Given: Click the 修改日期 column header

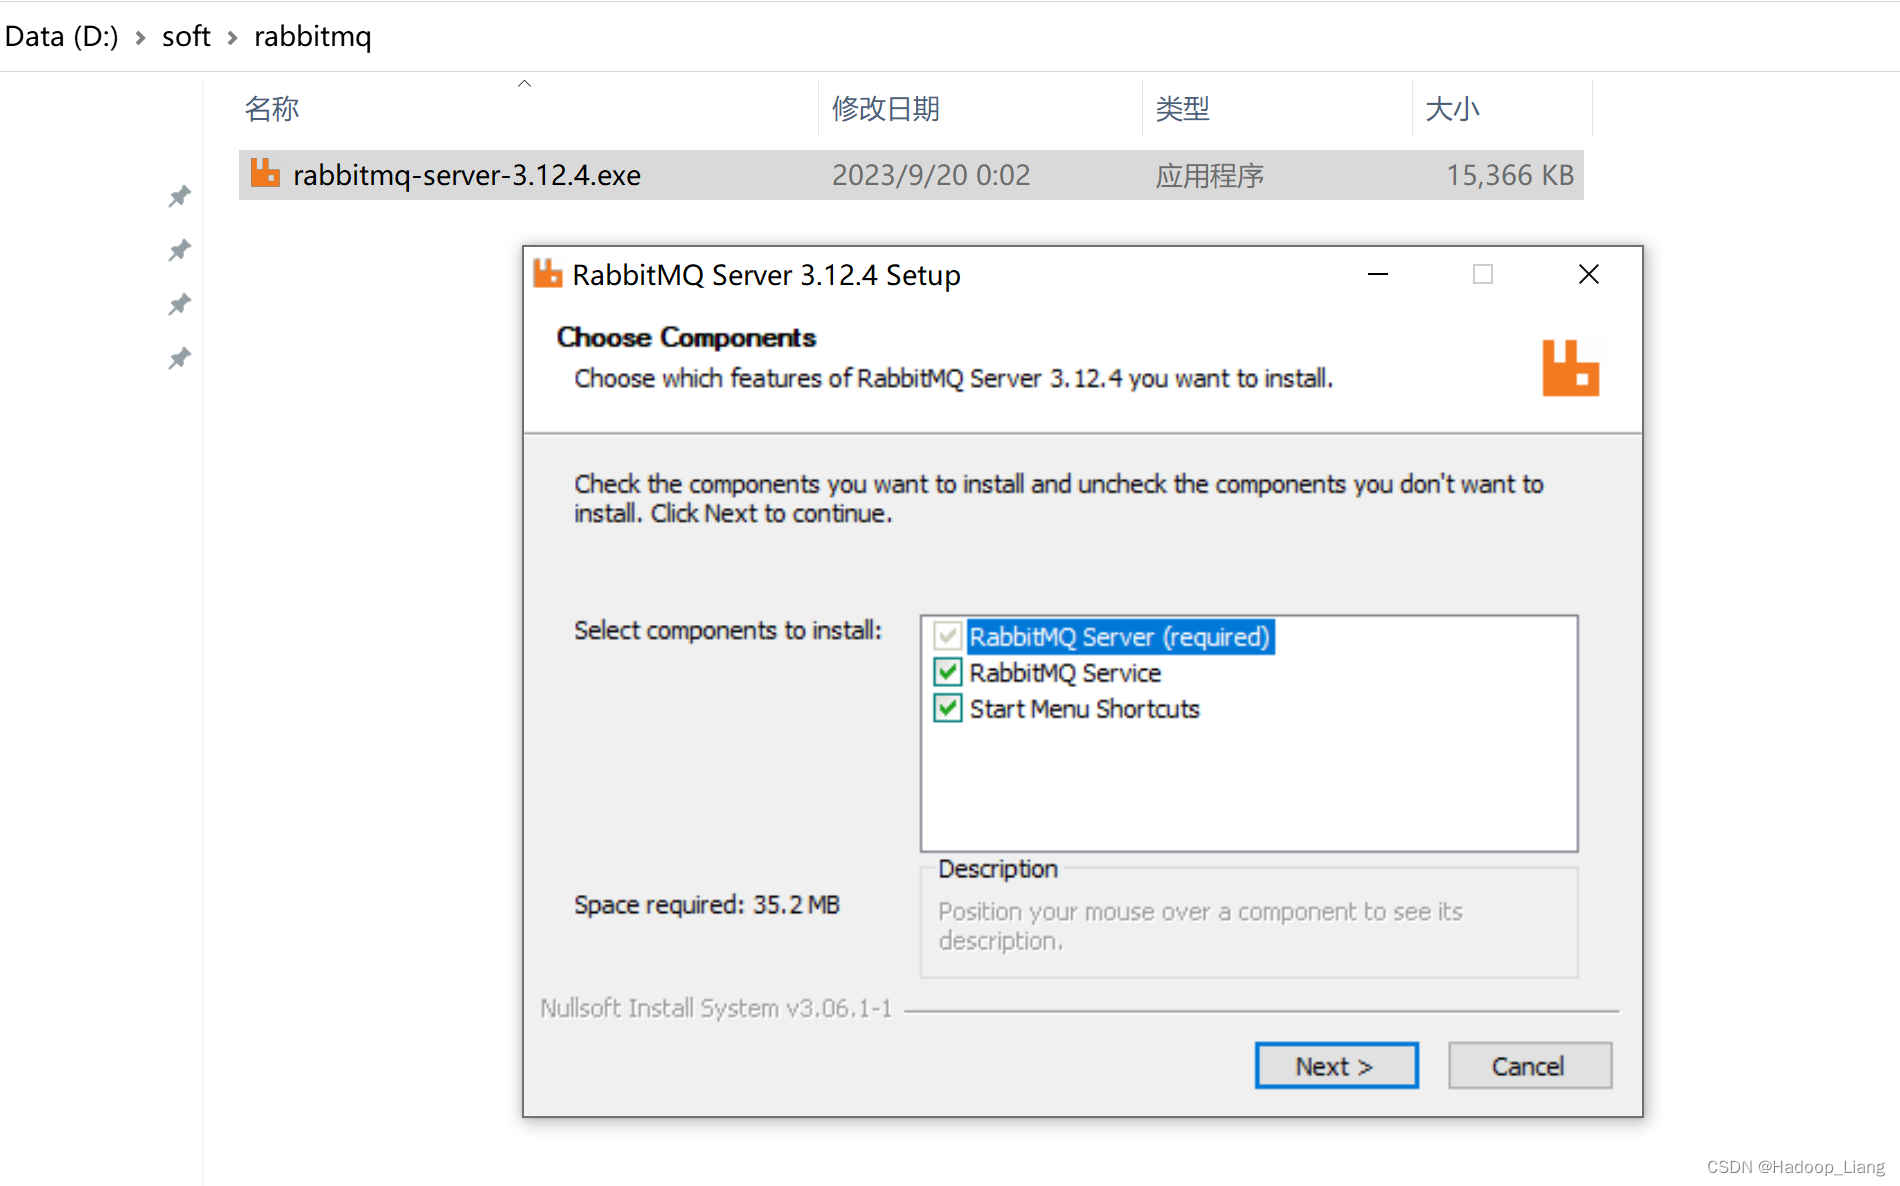Looking at the screenshot, I should pyautogui.click(x=884, y=108).
